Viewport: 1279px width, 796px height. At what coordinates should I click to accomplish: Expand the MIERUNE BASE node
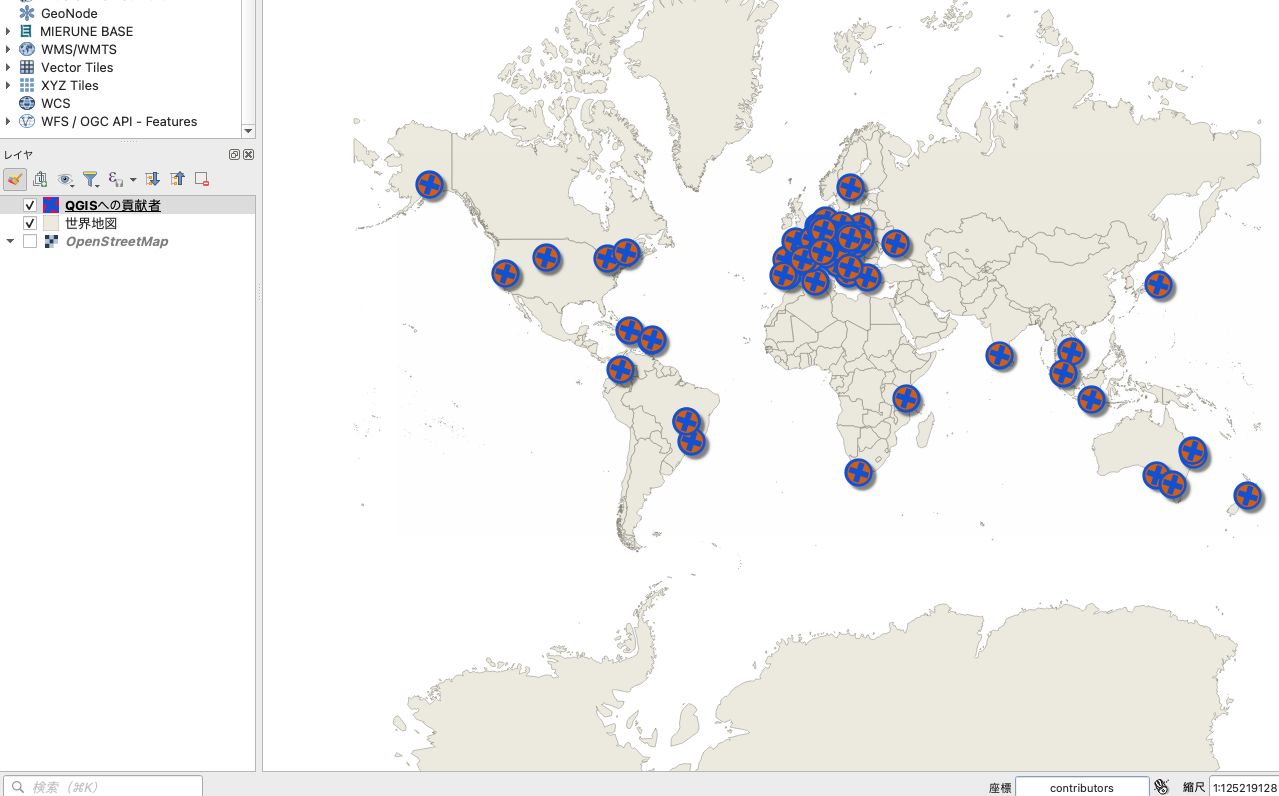click(x=8, y=31)
